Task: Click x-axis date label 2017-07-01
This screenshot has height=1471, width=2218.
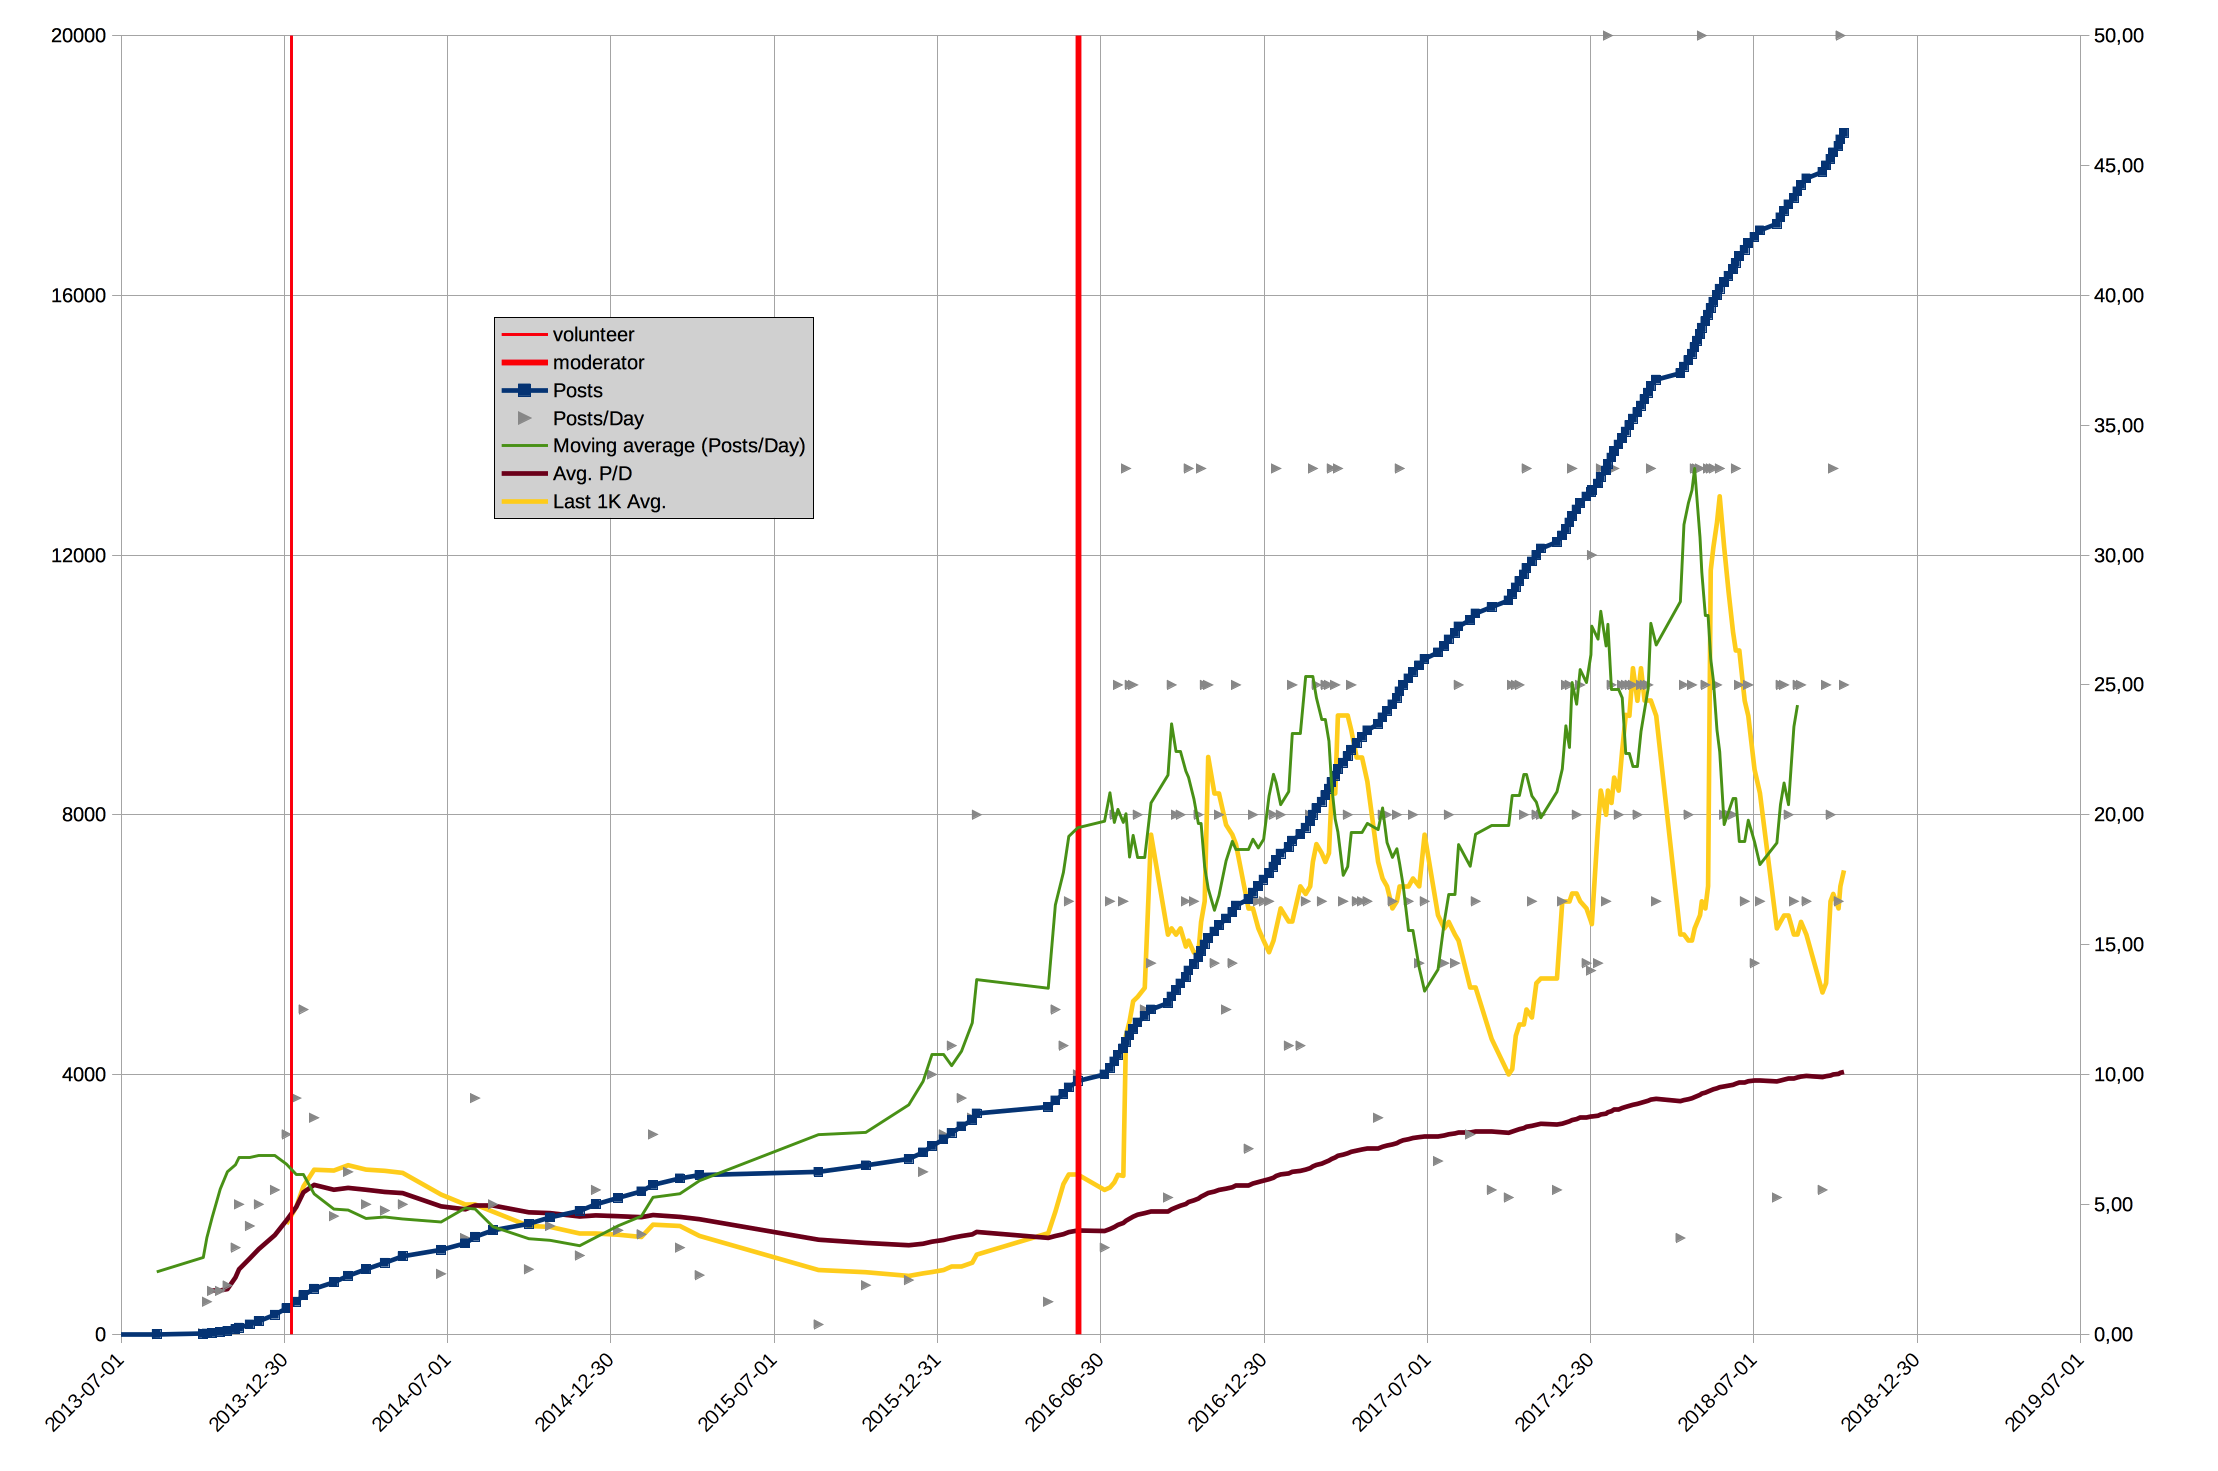Action: tap(1391, 1392)
